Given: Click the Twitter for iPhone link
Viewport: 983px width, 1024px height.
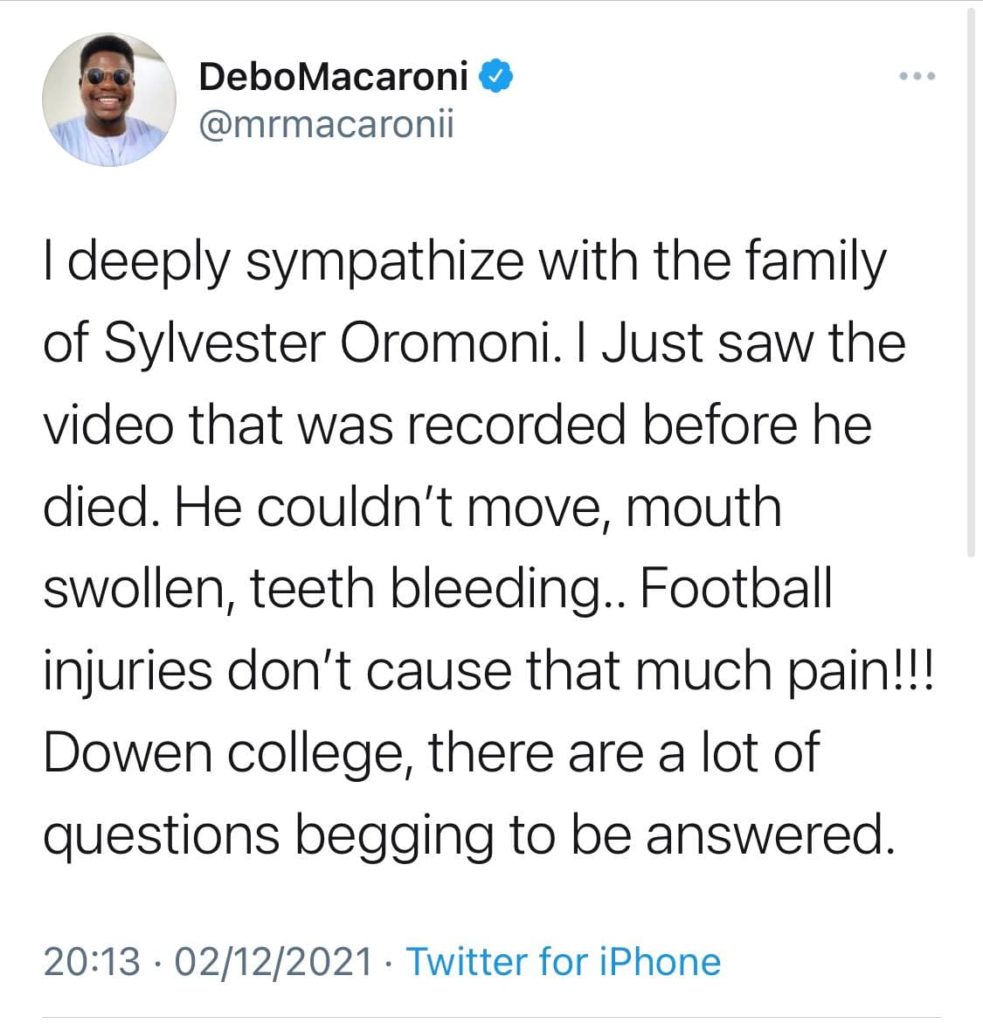Looking at the screenshot, I should click(x=564, y=962).
